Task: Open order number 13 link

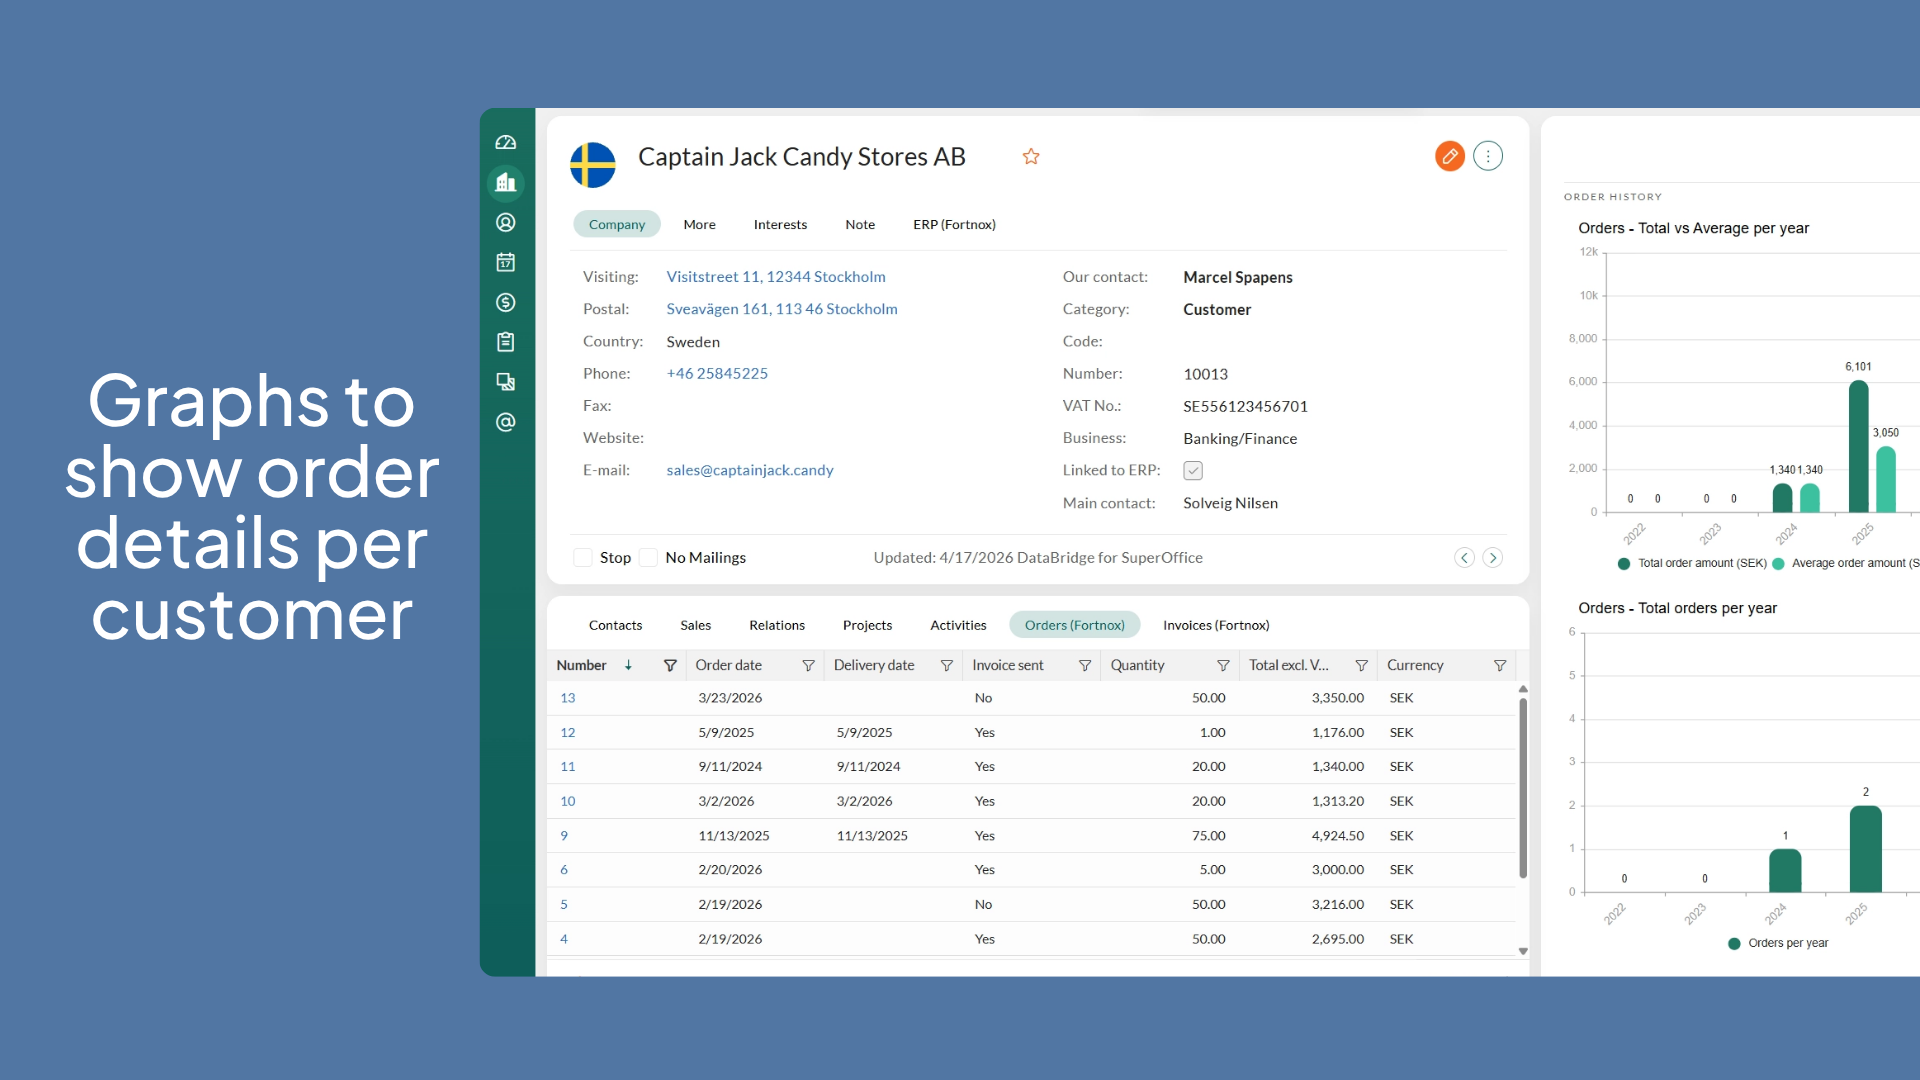Action: click(568, 698)
